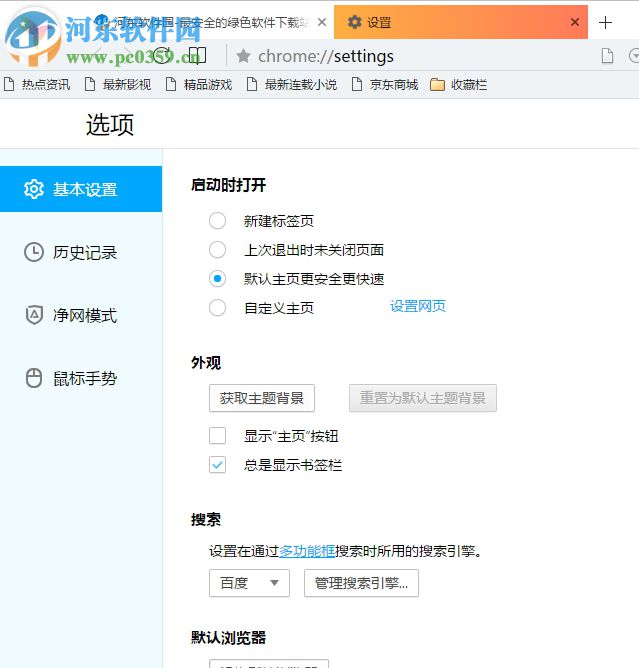639x668 pixels.
Task: Click the 获取主题背景 button
Action: 262,398
